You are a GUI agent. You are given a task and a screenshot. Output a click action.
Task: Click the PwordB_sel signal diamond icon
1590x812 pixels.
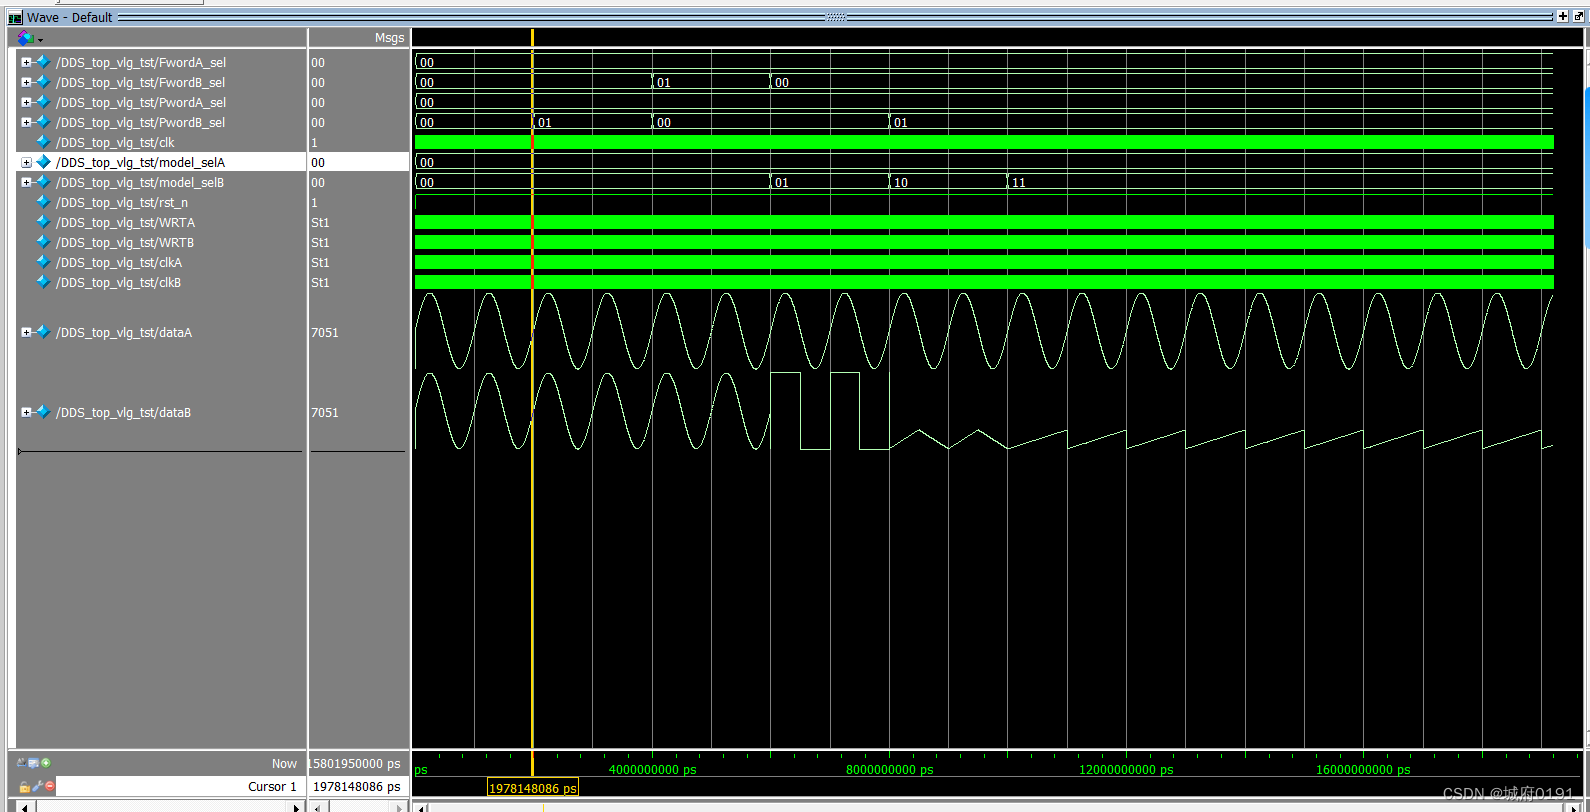coord(43,122)
